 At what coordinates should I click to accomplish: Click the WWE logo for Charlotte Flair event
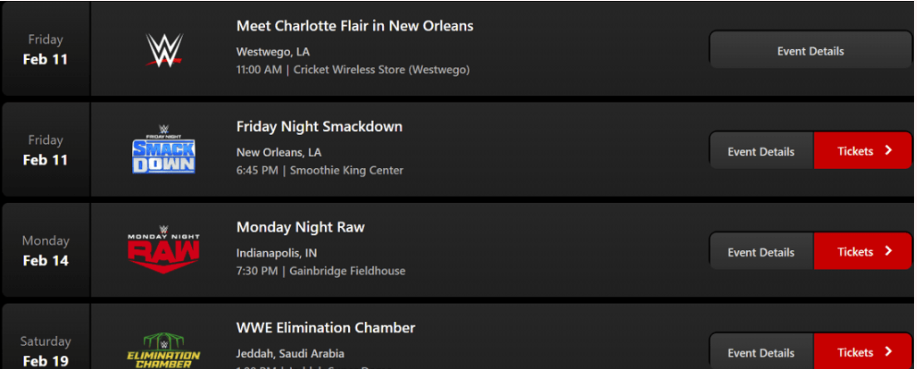[x=164, y=50]
